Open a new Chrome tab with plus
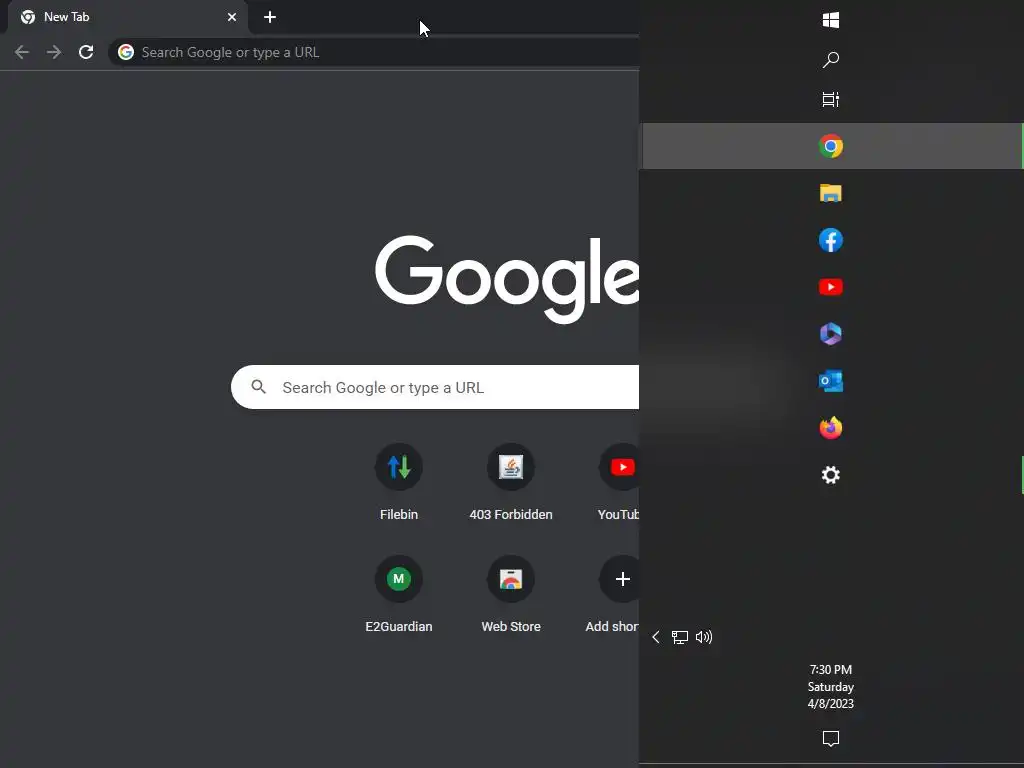The width and height of the screenshot is (1024, 768). [270, 17]
